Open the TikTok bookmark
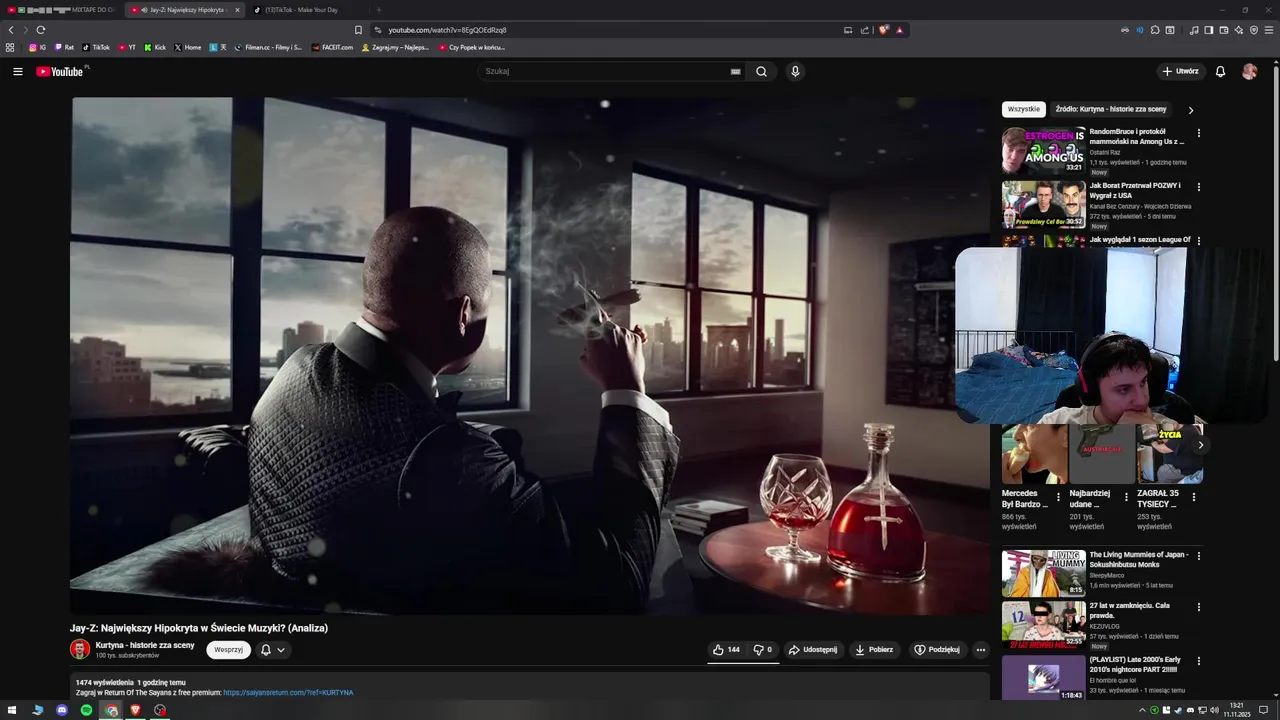1280x720 pixels. click(x=96, y=47)
